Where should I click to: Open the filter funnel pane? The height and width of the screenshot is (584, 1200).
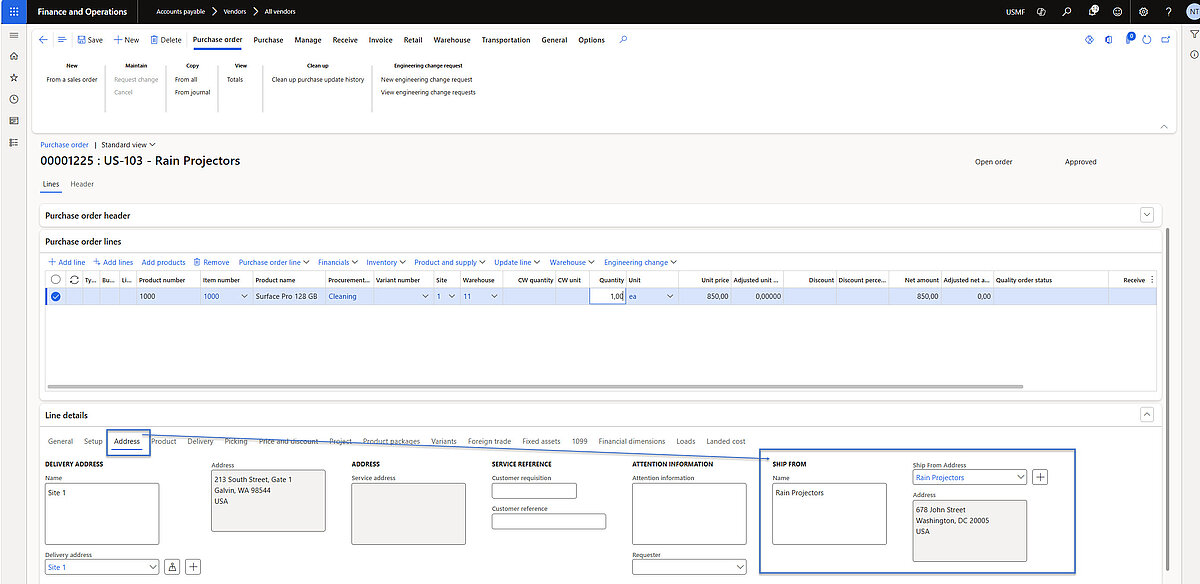pos(1194,35)
